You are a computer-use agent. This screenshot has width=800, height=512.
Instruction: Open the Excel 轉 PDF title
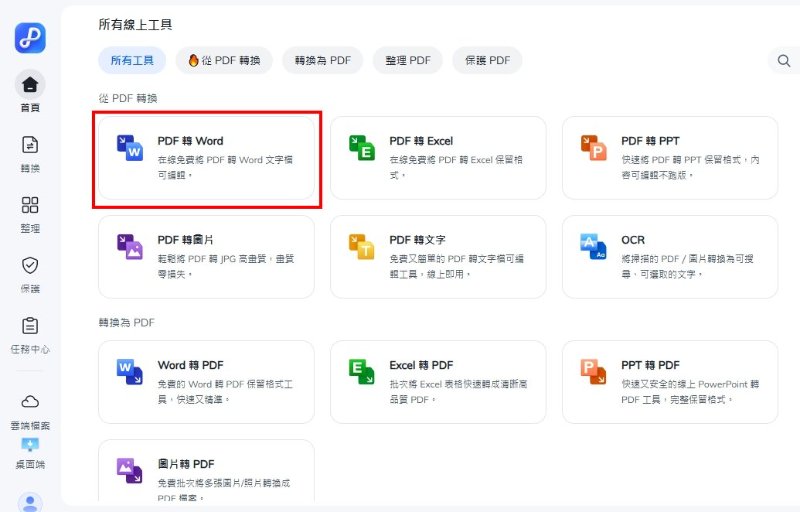coord(421,365)
